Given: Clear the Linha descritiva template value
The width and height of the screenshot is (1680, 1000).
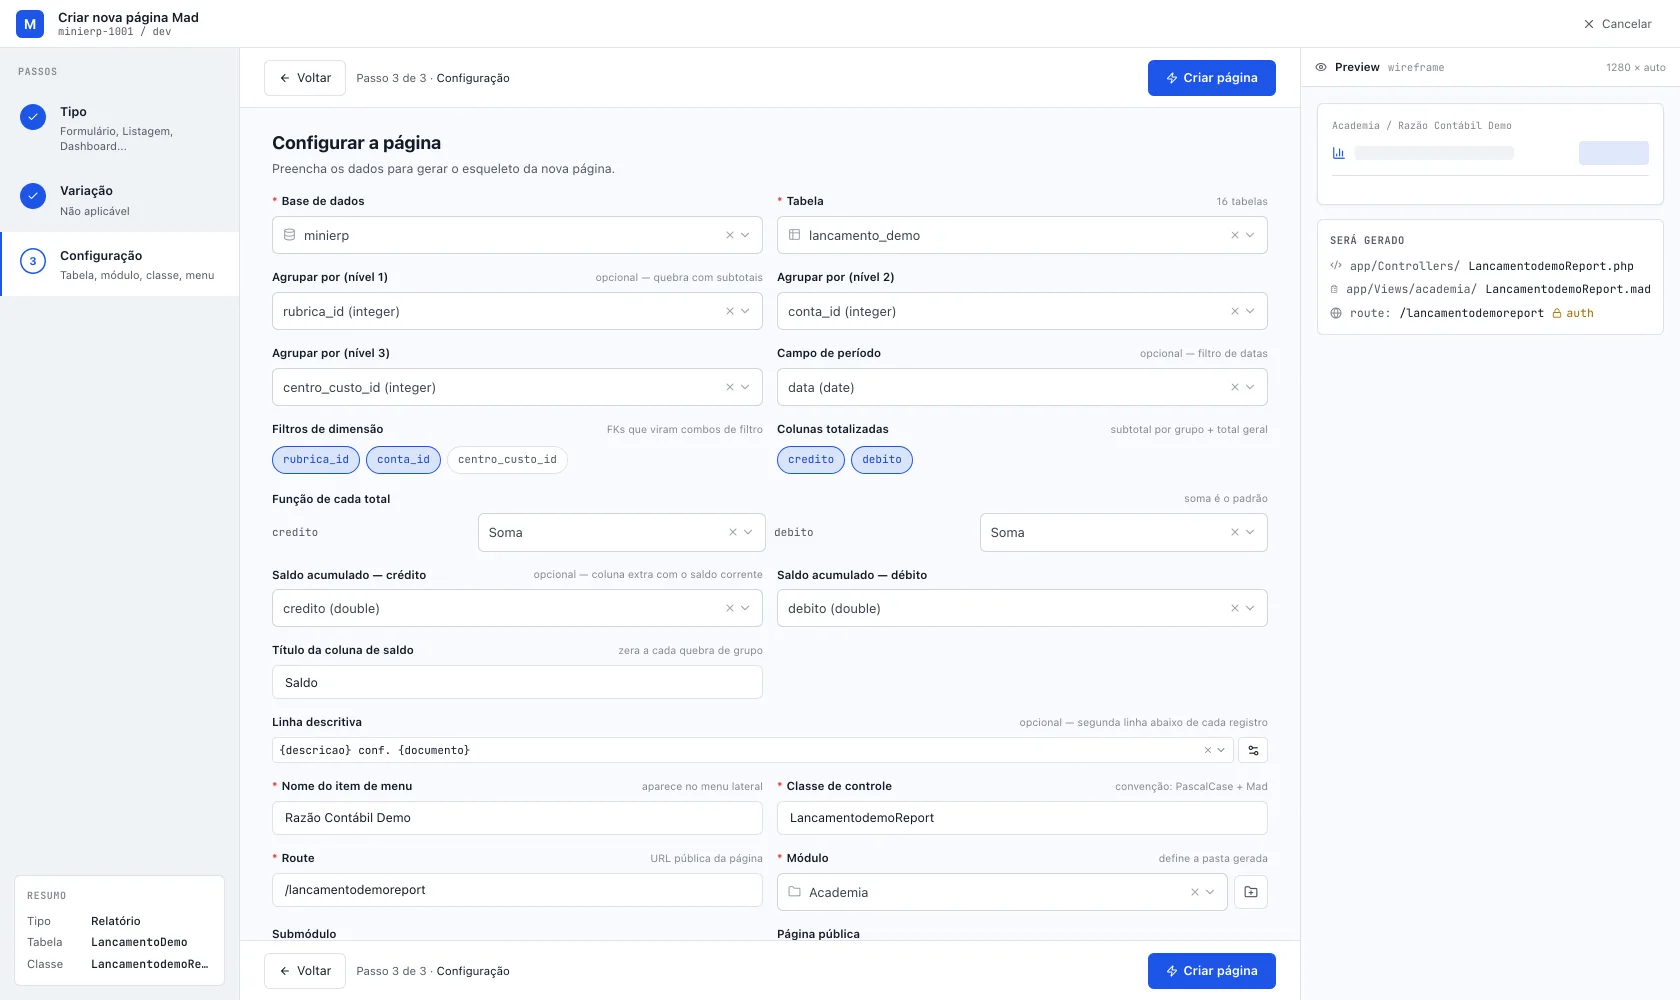Looking at the screenshot, I should click(x=1208, y=750).
